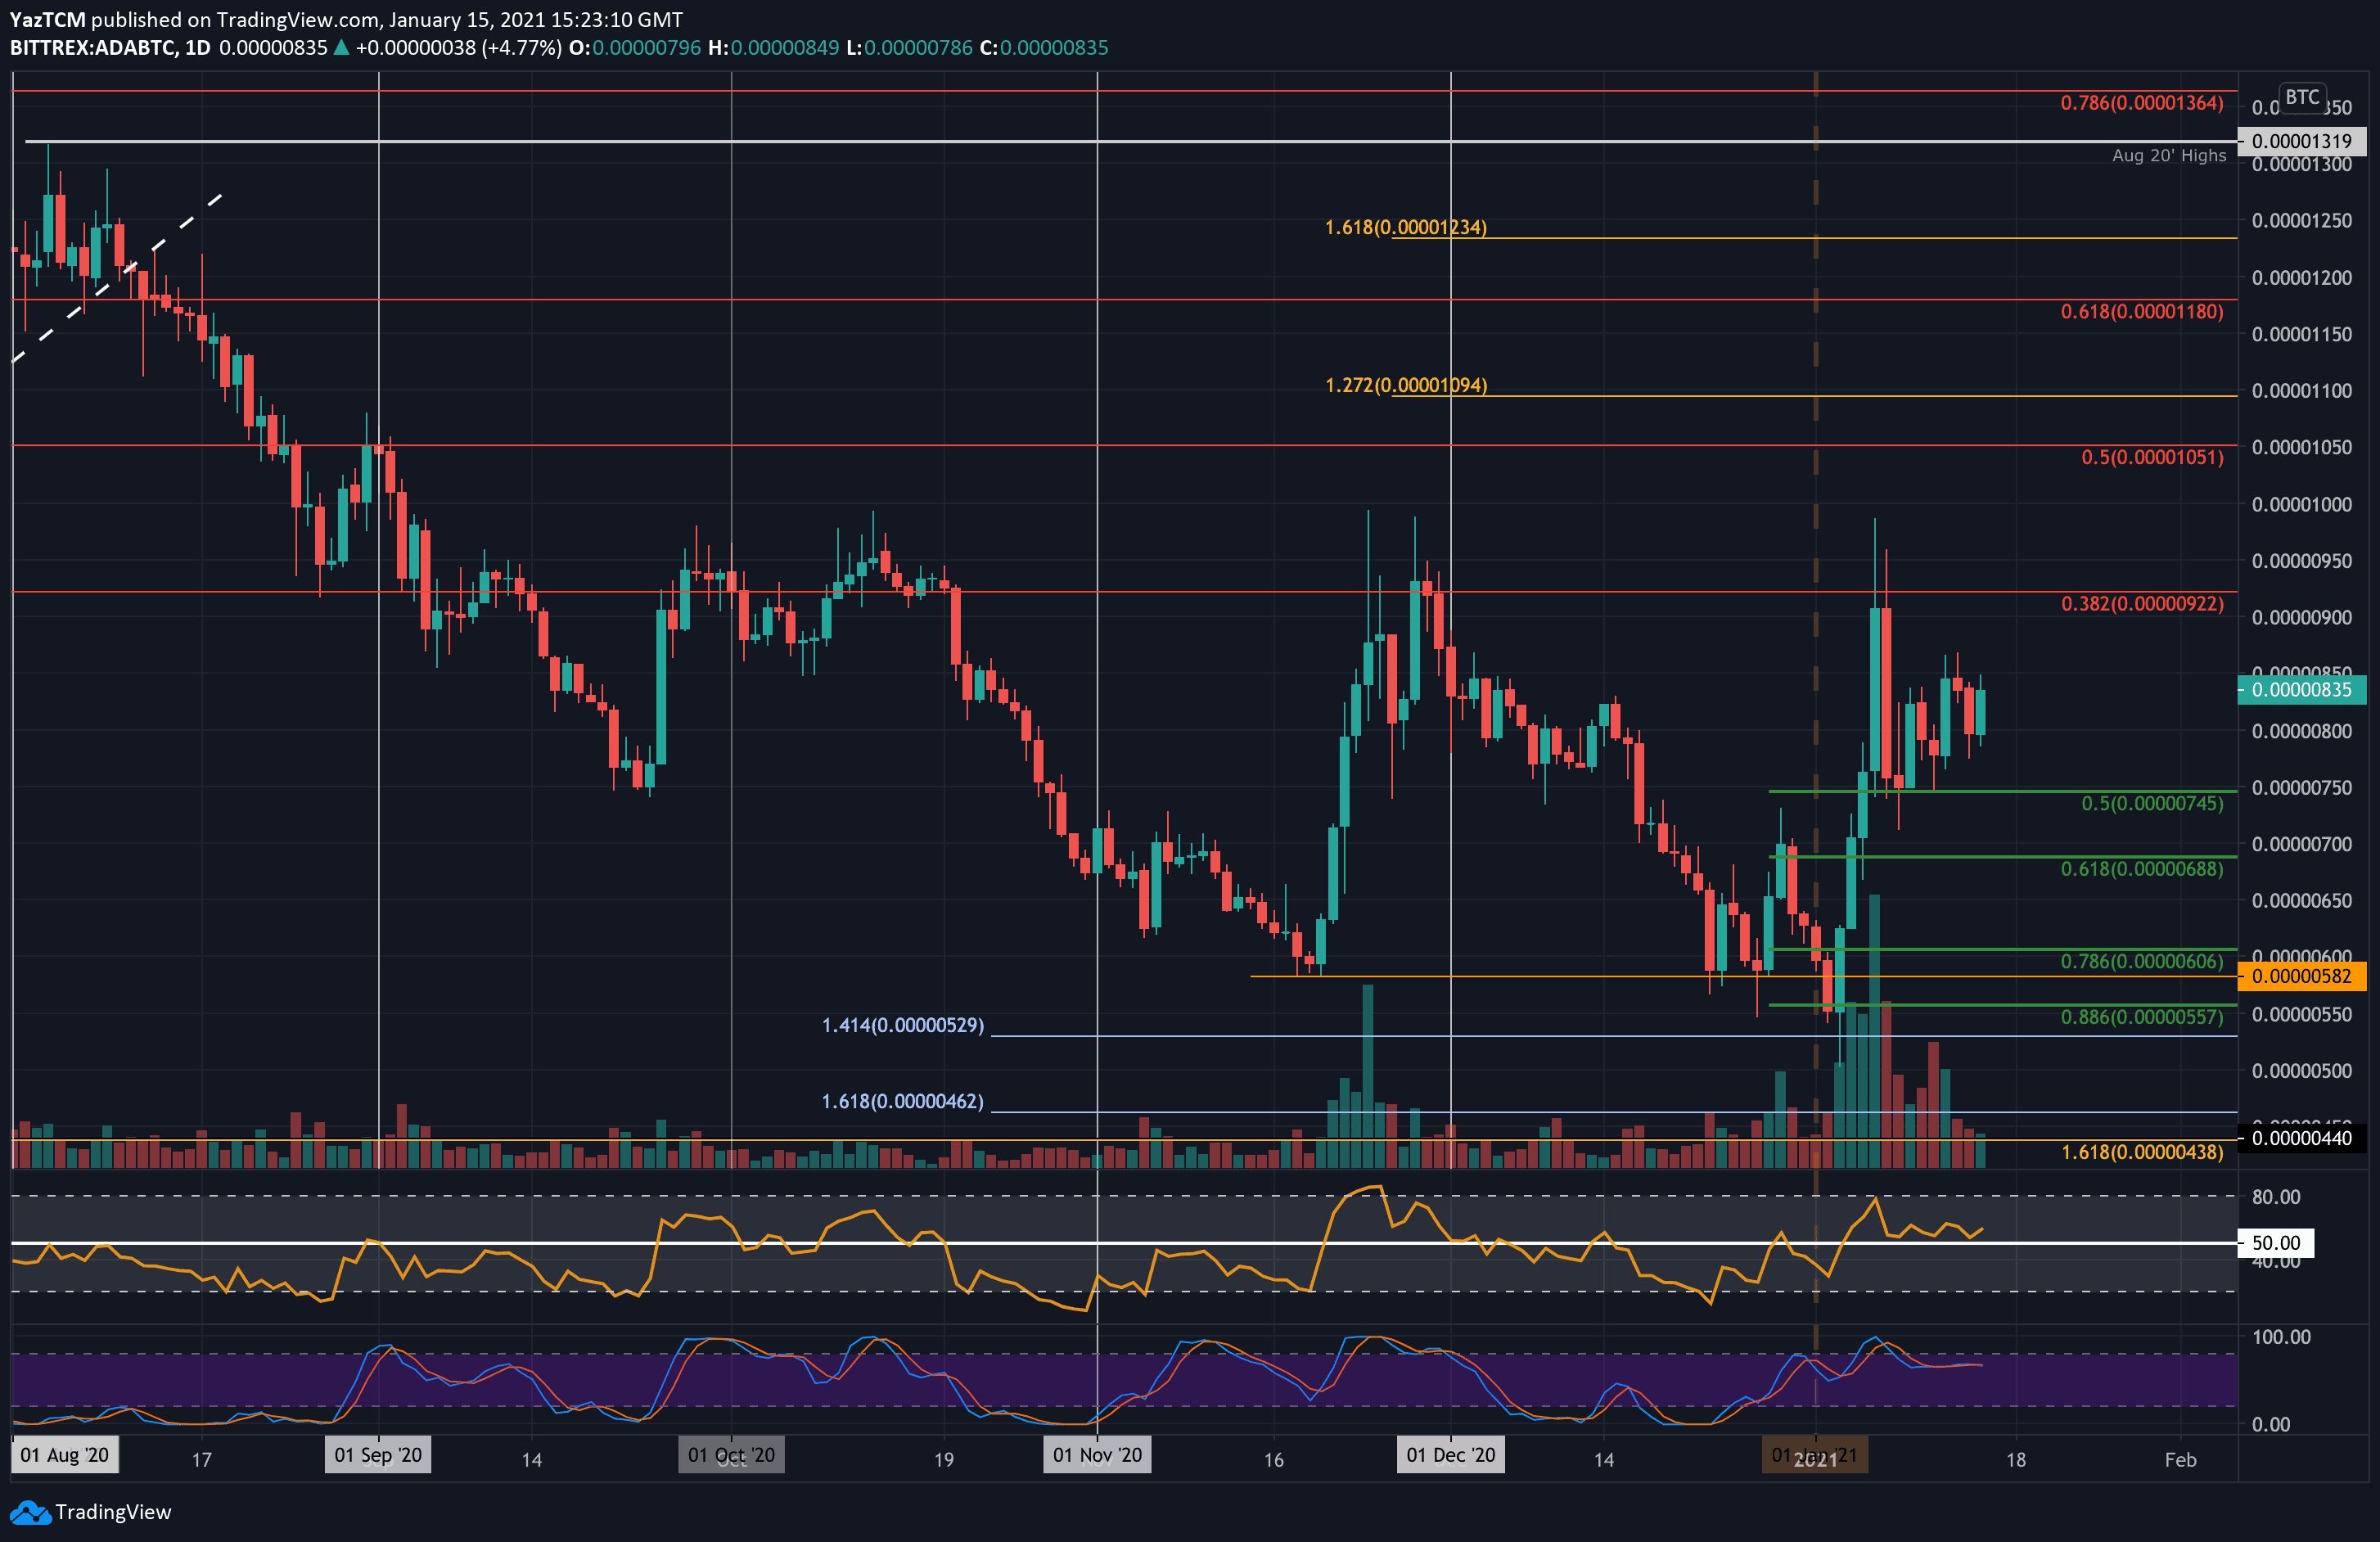Open the 1D timeframe label
The width and height of the screenshot is (2380, 1542).
(200, 46)
